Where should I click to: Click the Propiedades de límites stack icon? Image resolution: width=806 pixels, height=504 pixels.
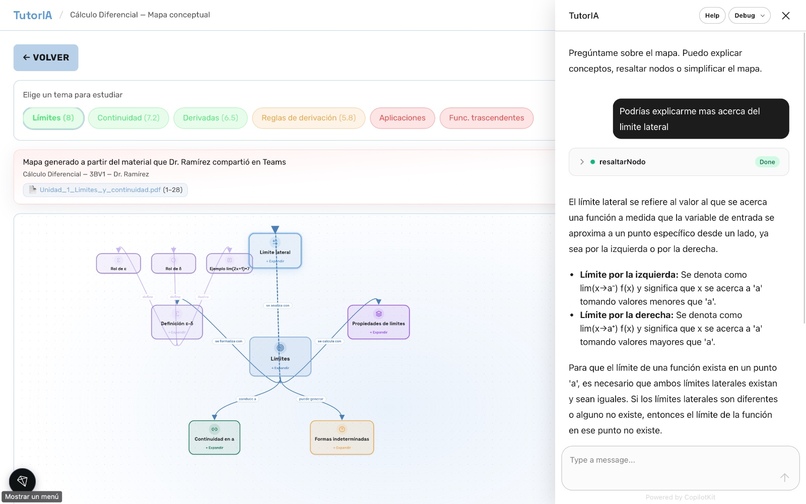pos(379,314)
